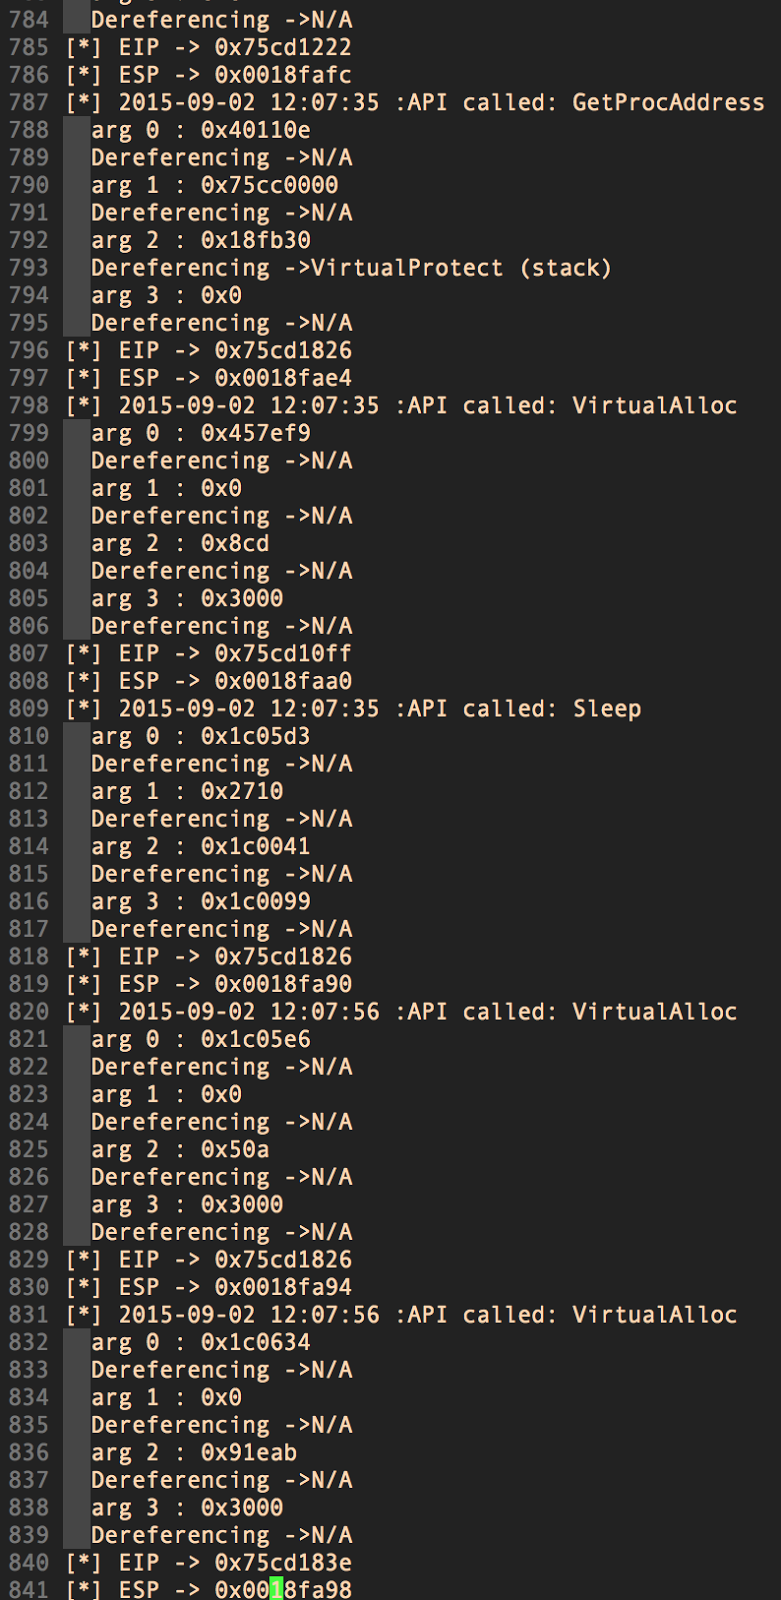Click line number 787 in the gutter

coord(28,102)
